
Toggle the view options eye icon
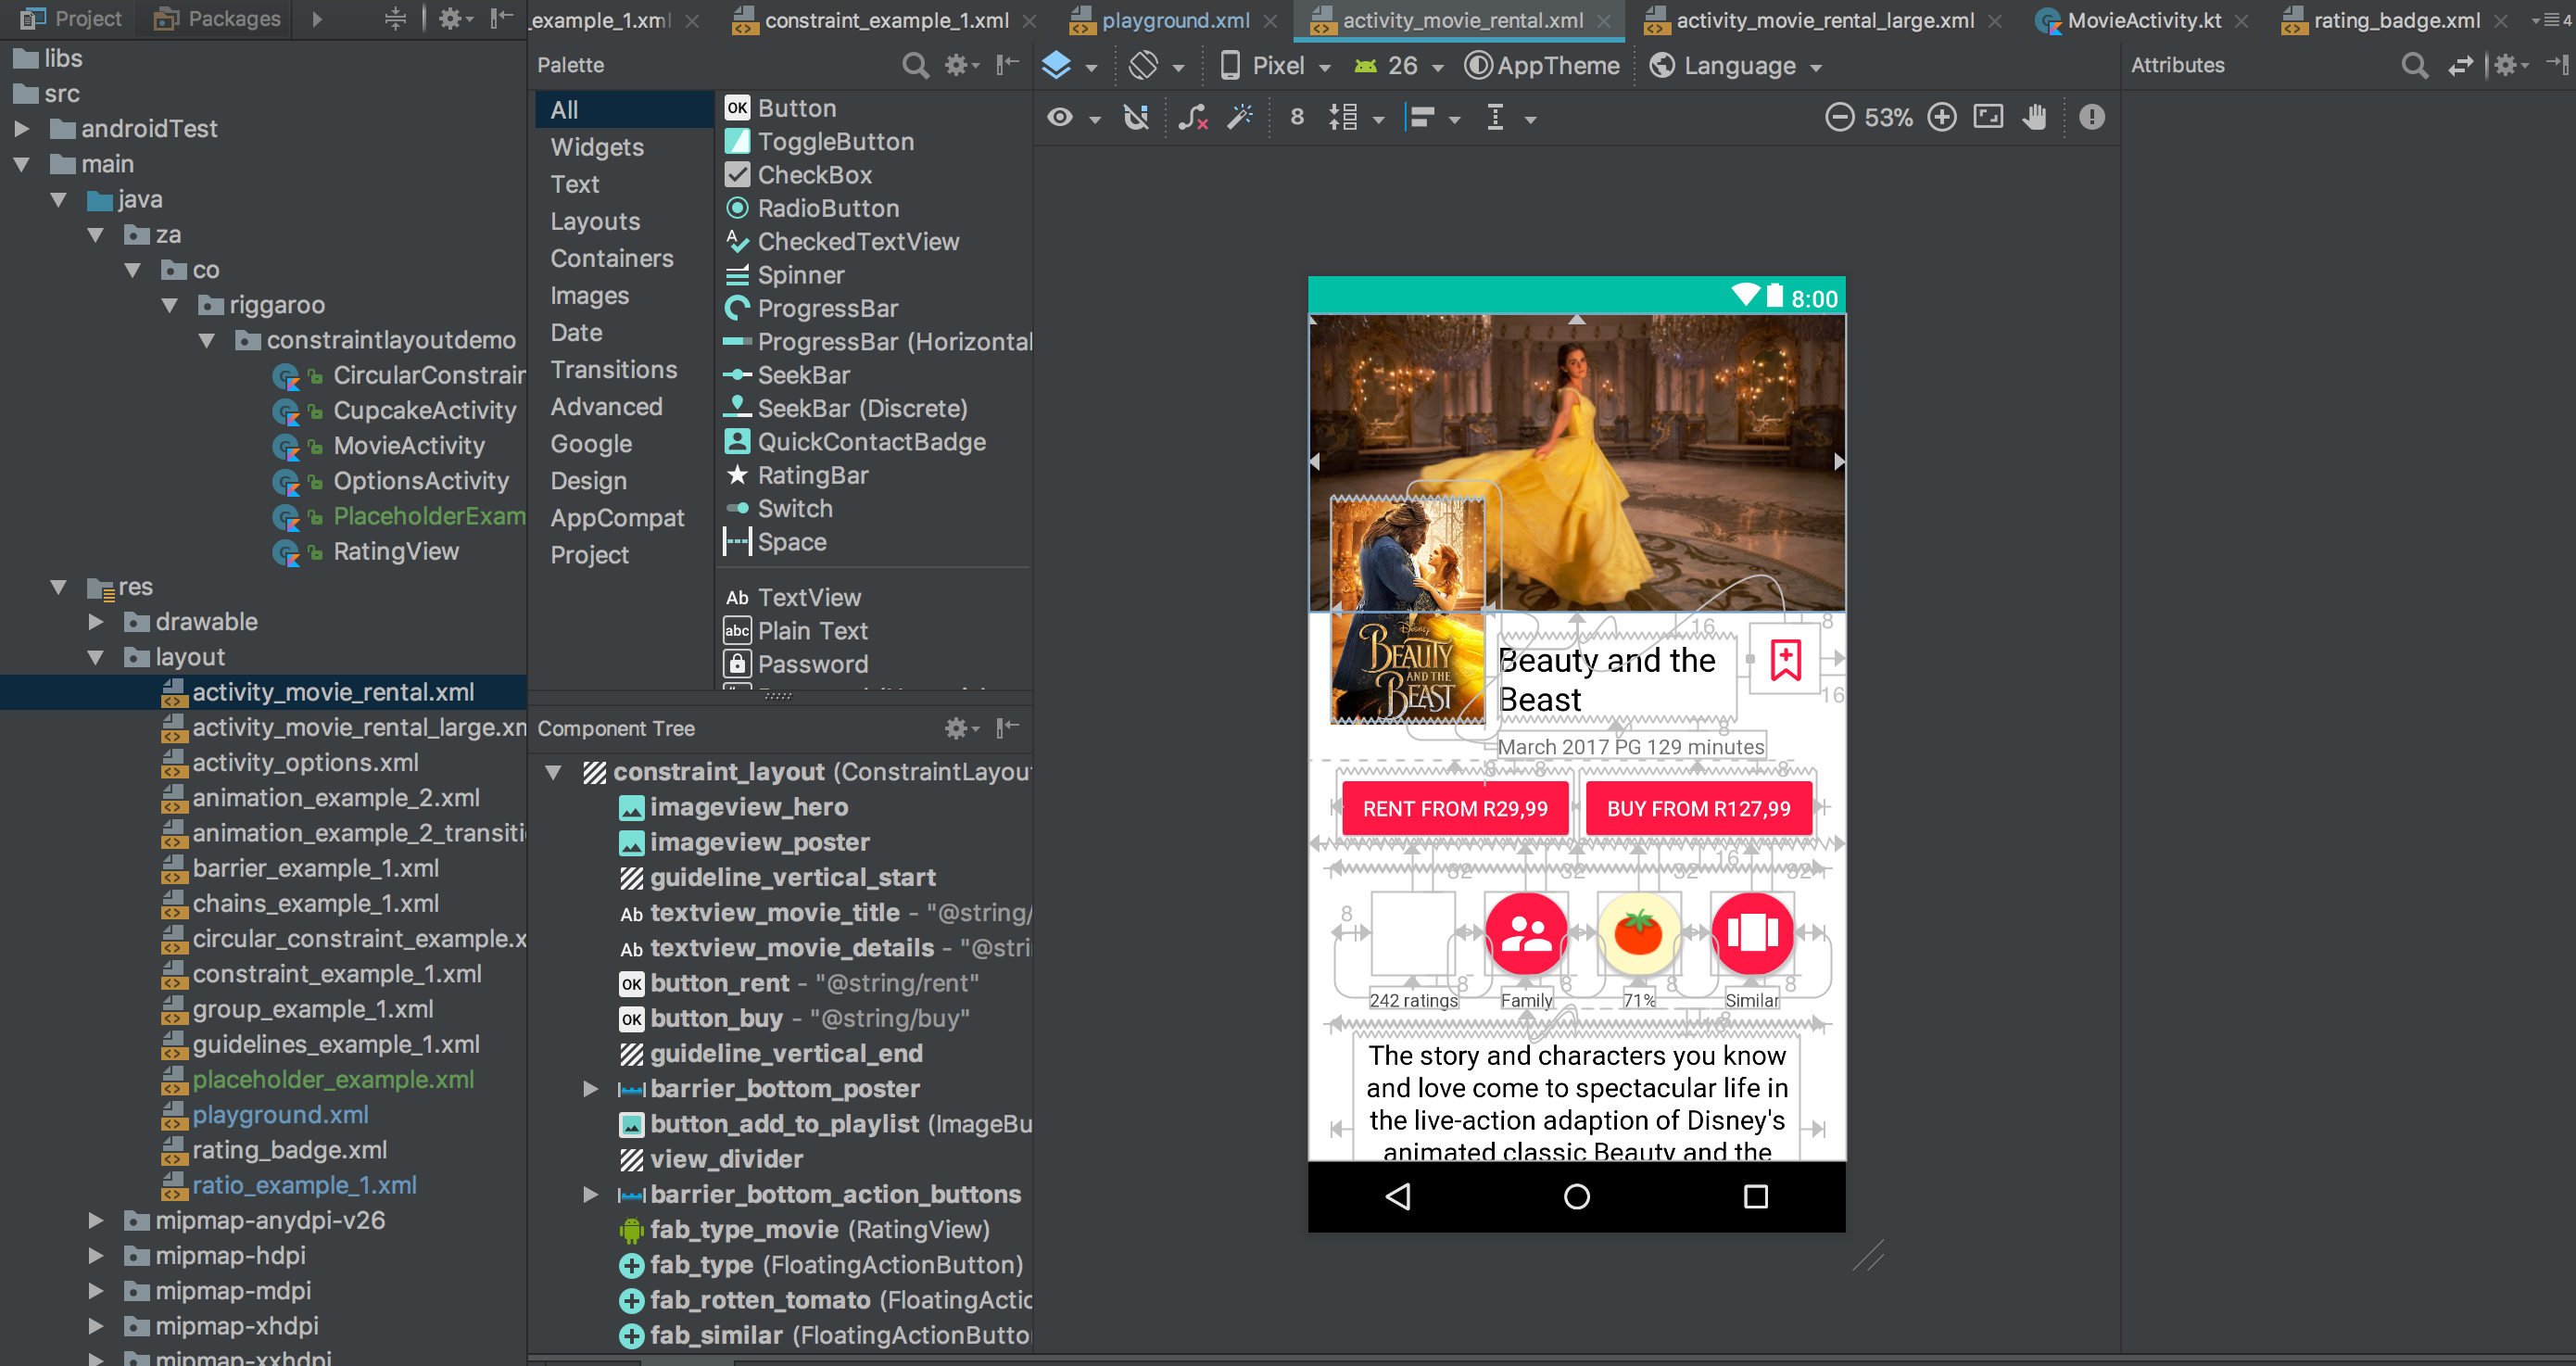pyautogui.click(x=1060, y=118)
